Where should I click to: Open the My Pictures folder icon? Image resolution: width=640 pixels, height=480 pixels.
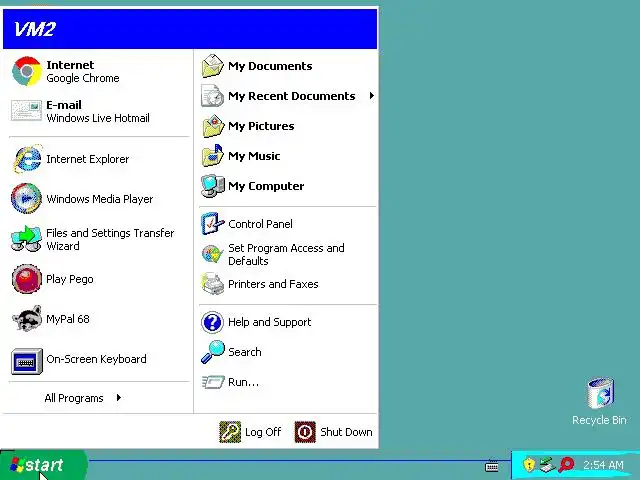(213, 126)
